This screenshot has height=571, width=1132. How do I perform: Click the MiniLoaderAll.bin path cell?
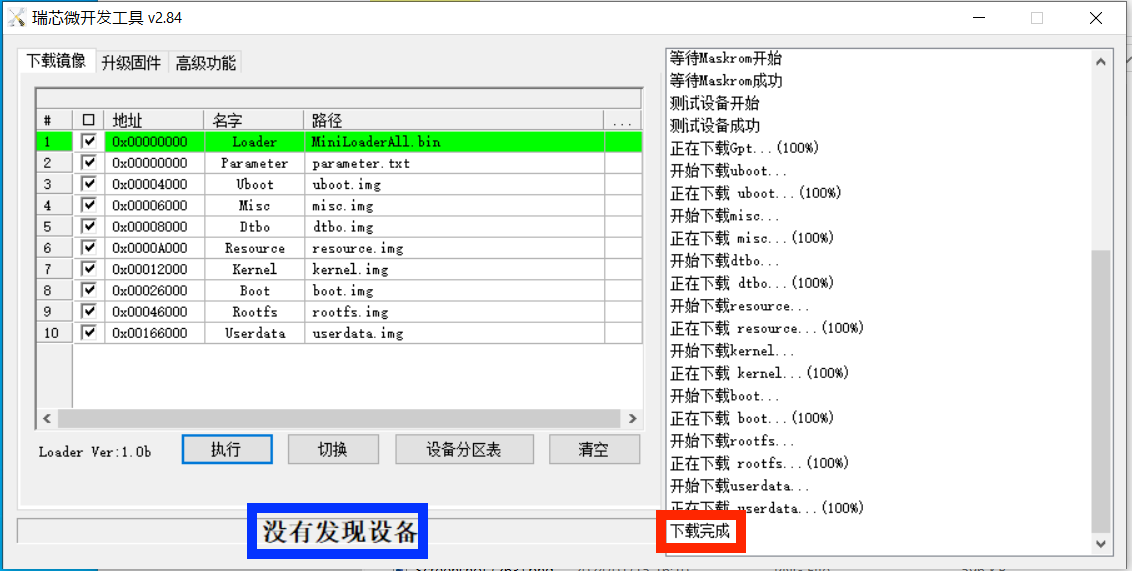point(454,141)
